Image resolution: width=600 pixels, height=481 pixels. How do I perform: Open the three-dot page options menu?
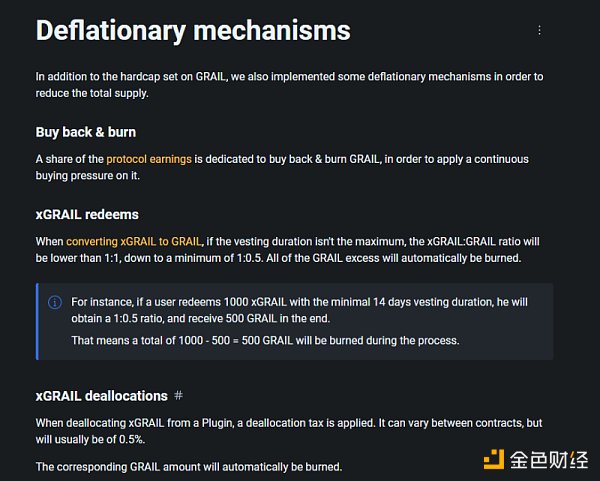(x=540, y=30)
